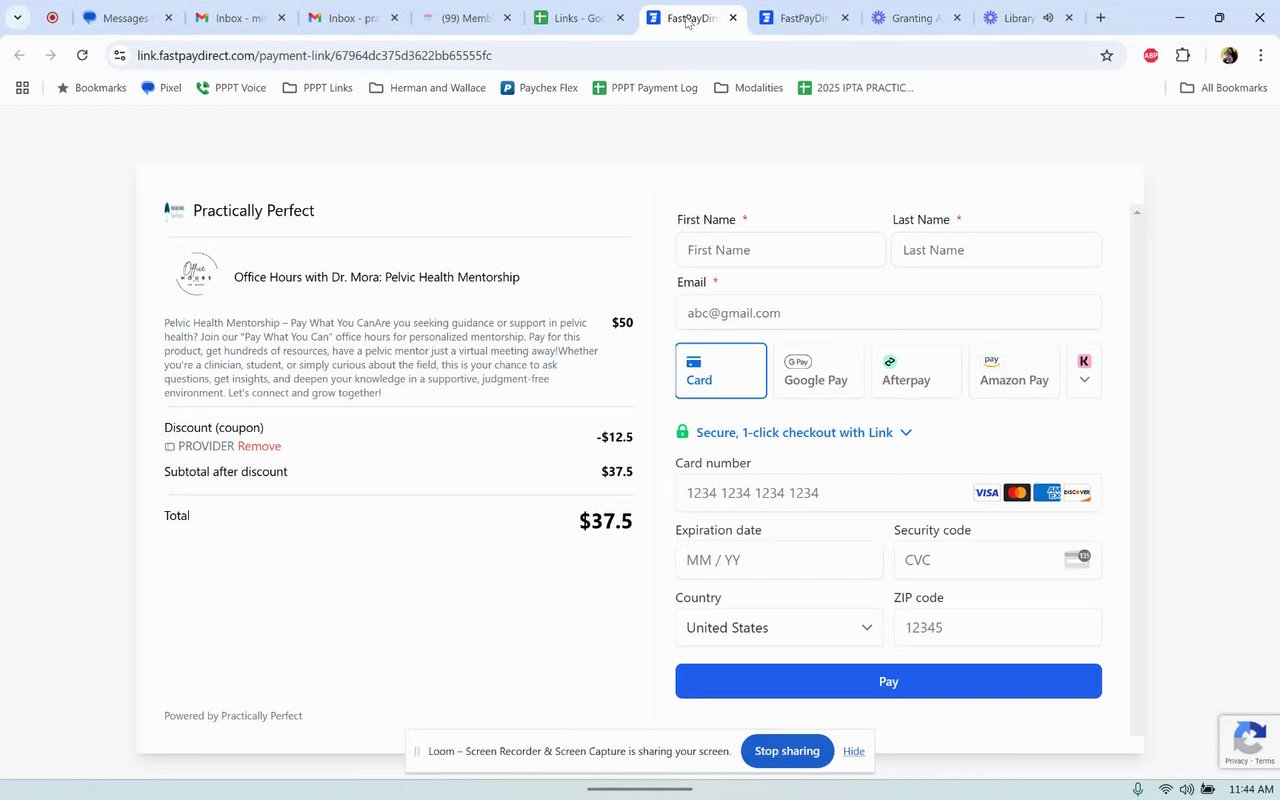Click the Visa card logo
This screenshot has width=1280, height=800.
click(x=987, y=493)
